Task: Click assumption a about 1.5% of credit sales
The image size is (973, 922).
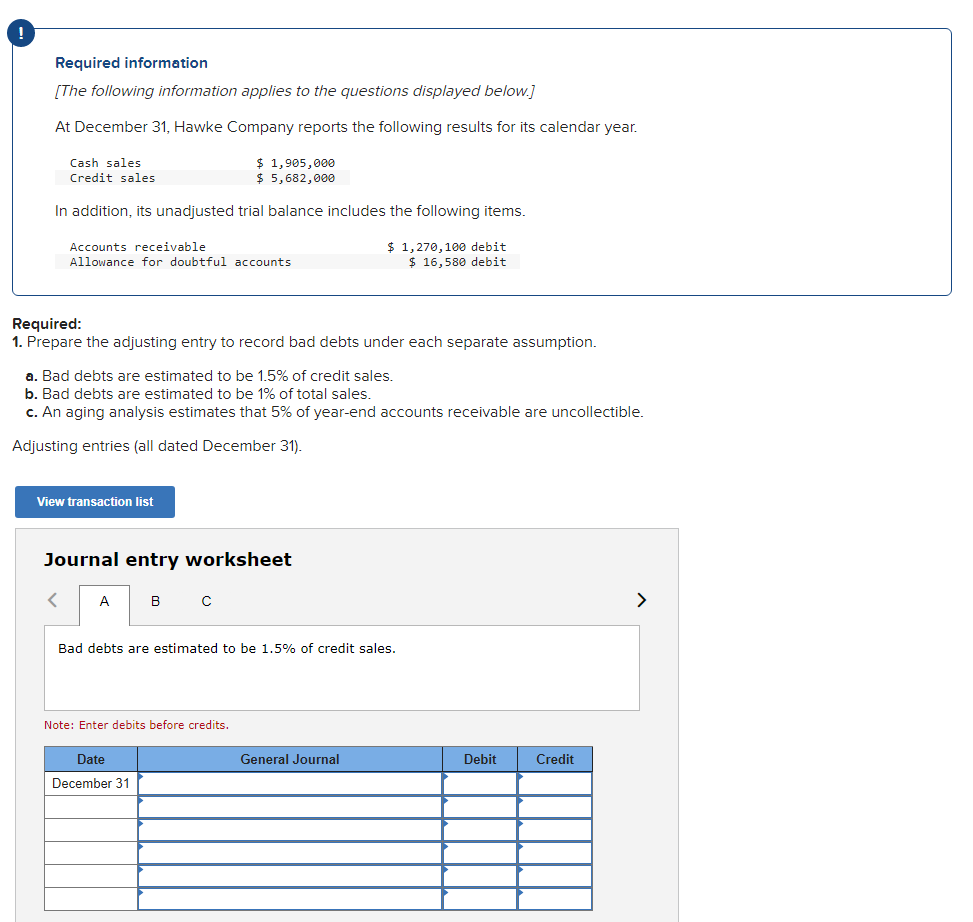Action: [x=209, y=376]
